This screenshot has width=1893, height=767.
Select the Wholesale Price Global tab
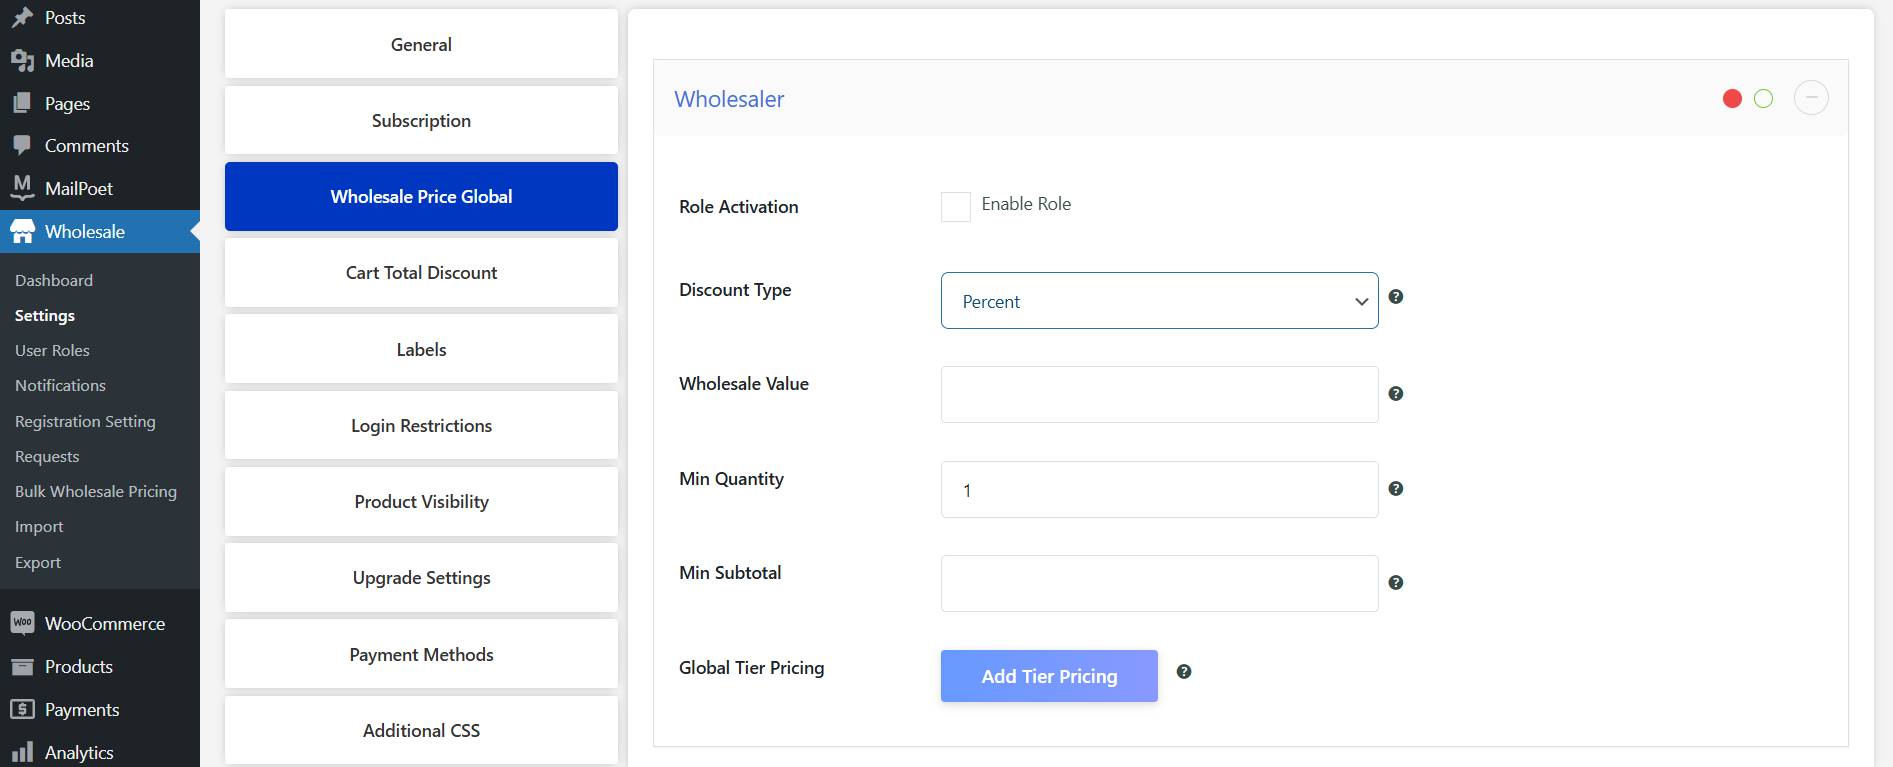coord(421,196)
